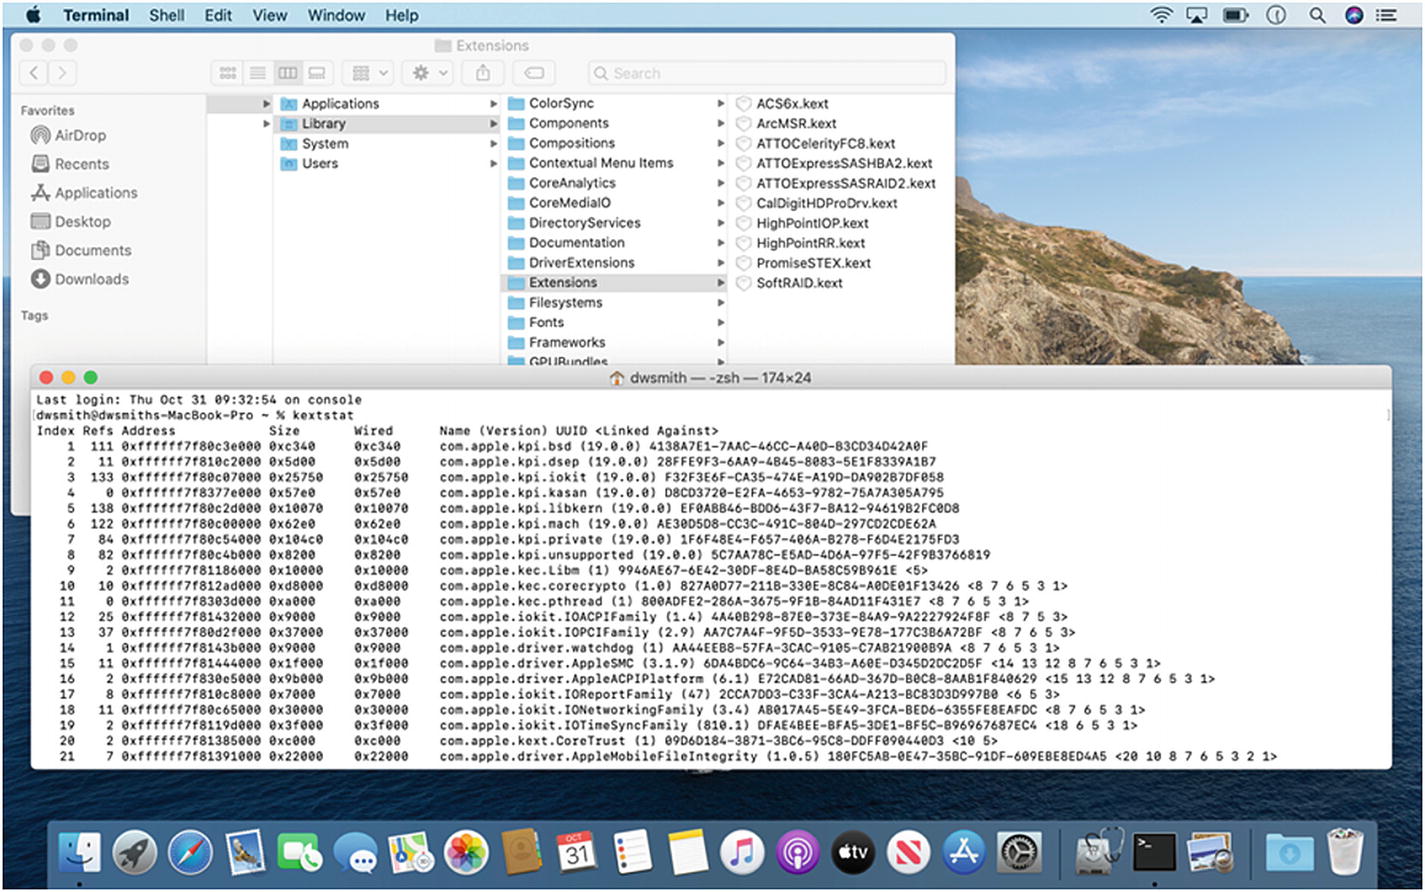This screenshot has height=892, width=1425.
Task: Open the Shell menu
Action: (x=167, y=15)
